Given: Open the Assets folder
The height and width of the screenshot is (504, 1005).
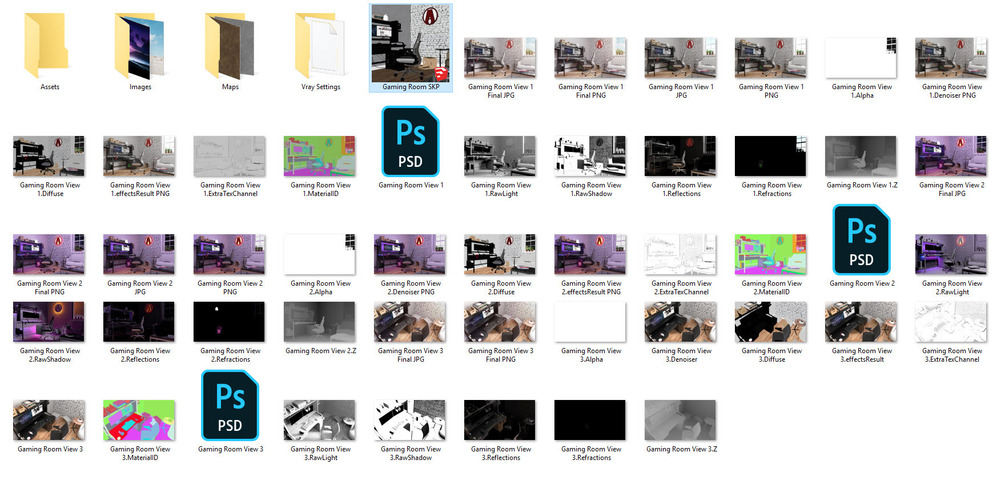Looking at the screenshot, I should (49, 46).
